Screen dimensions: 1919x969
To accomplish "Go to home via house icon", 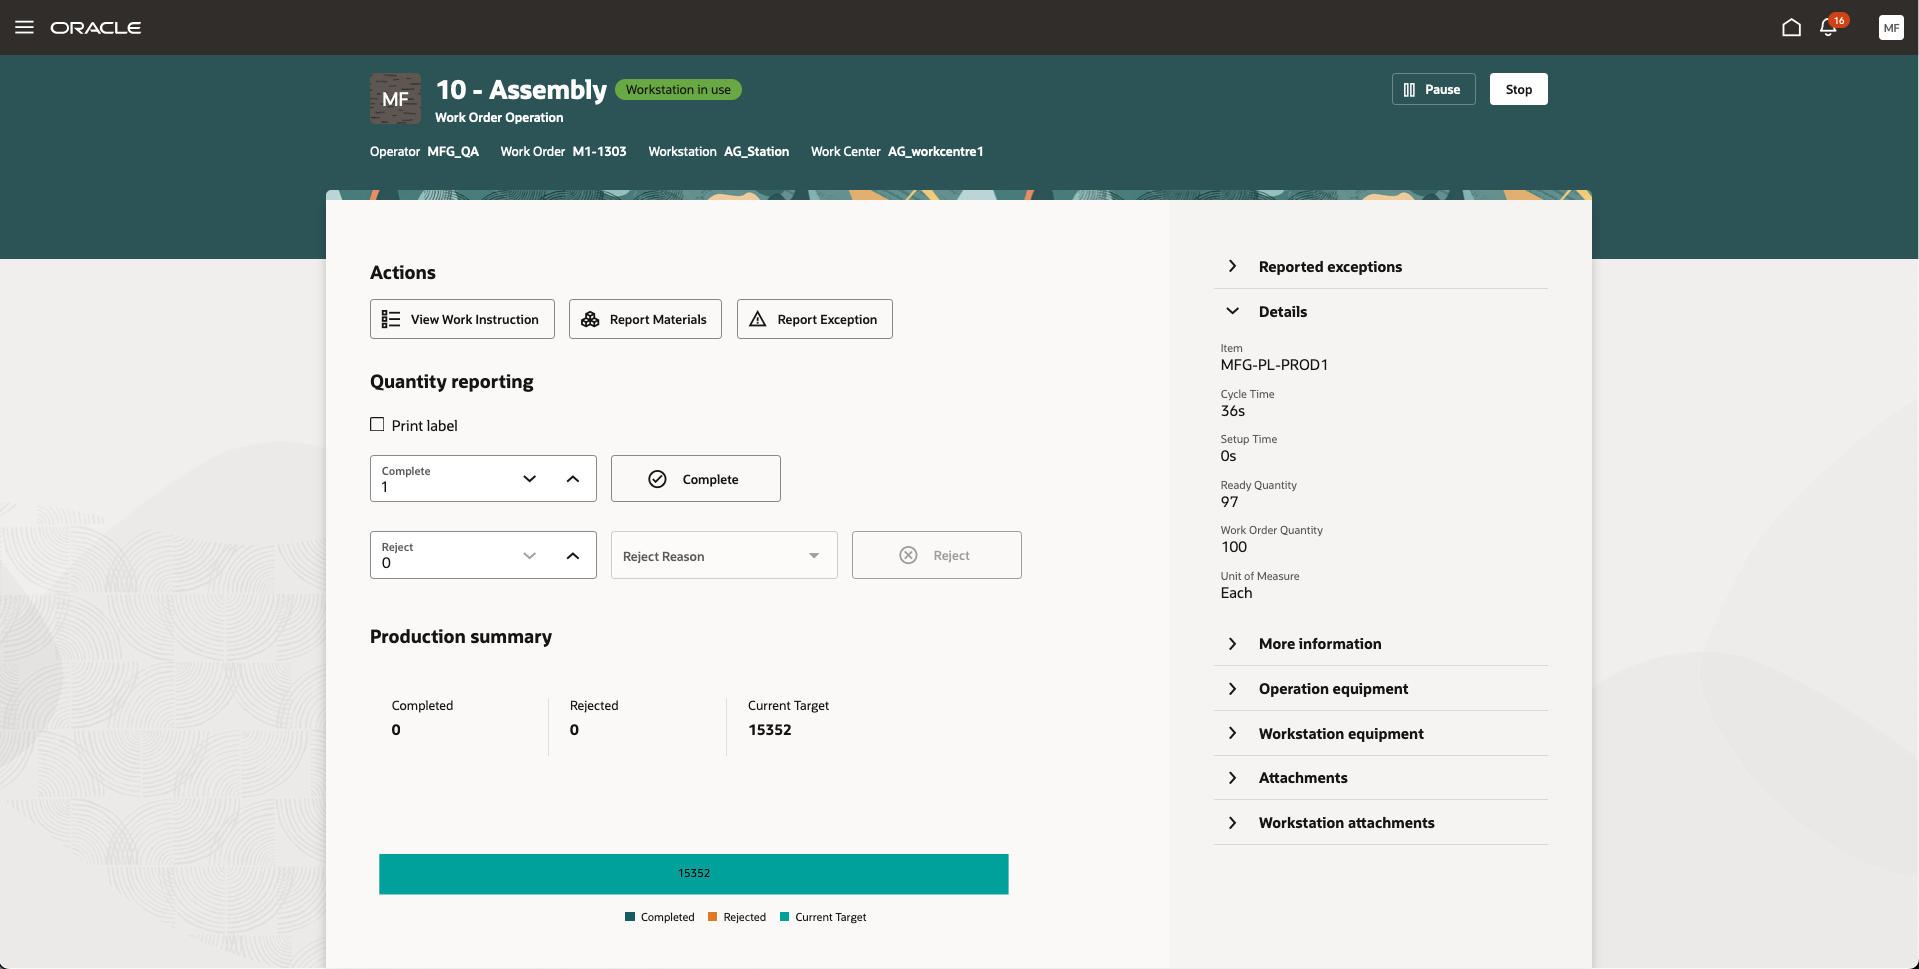I will tap(1791, 27).
